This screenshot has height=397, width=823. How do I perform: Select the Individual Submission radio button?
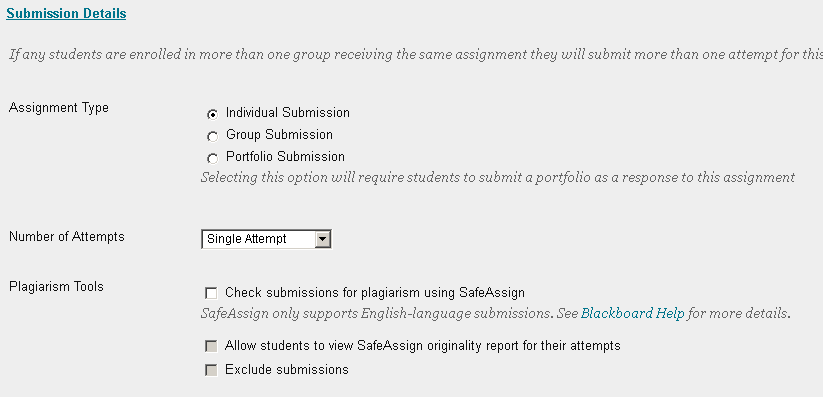(x=212, y=114)
